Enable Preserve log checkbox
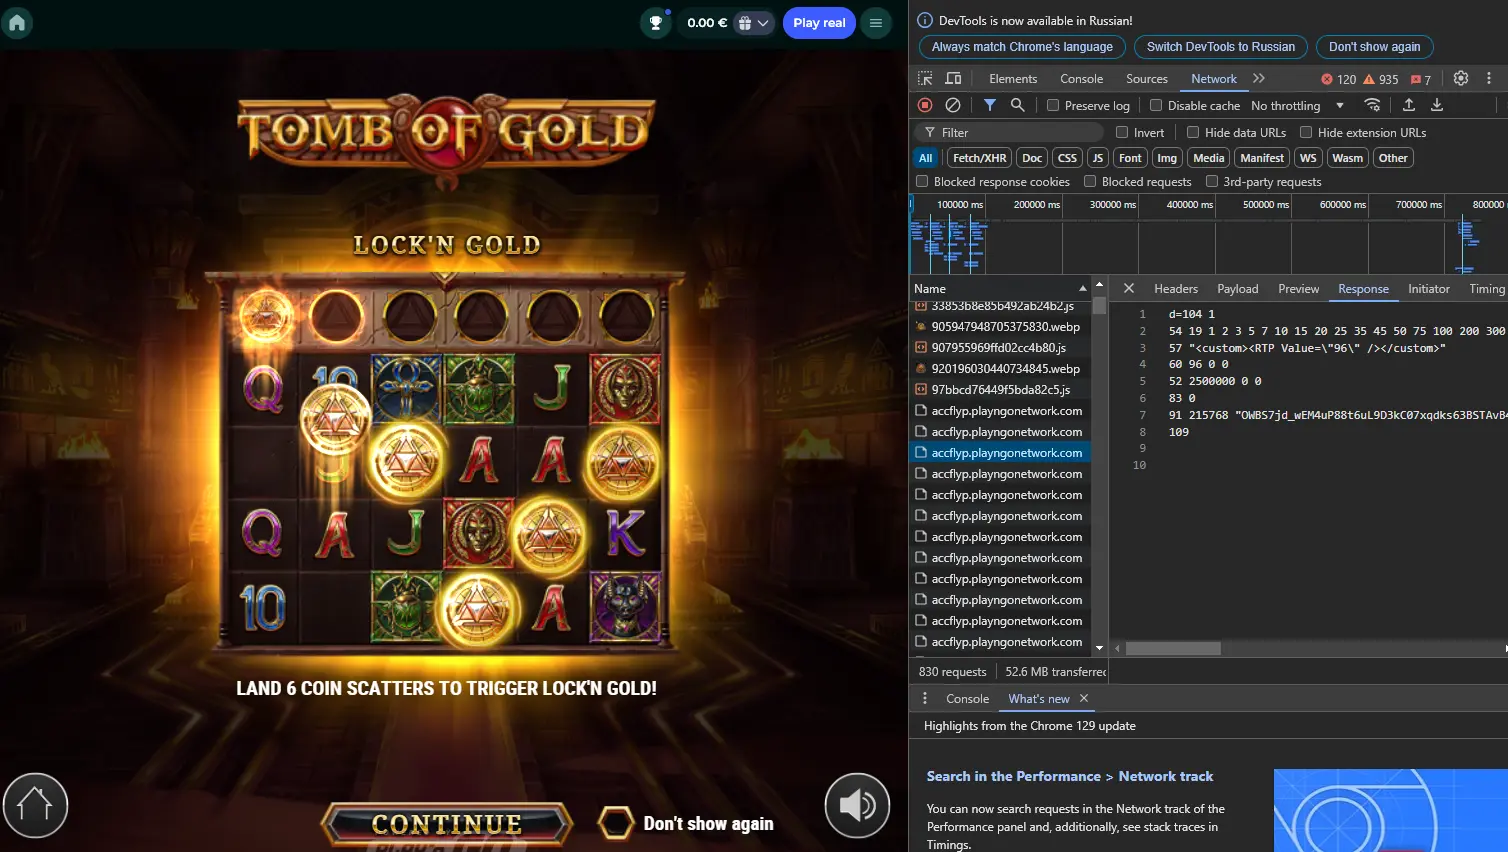 pyautogui.click(x=1053, y=105)
